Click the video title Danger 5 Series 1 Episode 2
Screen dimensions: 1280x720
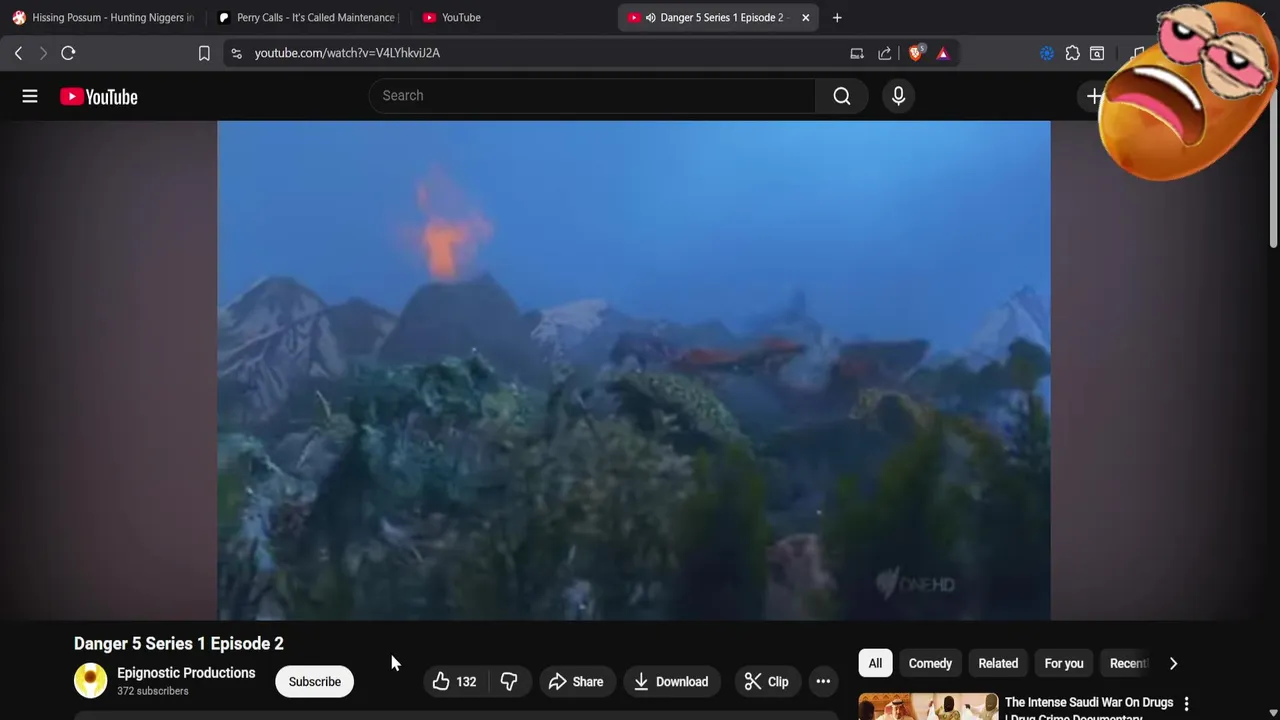point(179,643)
